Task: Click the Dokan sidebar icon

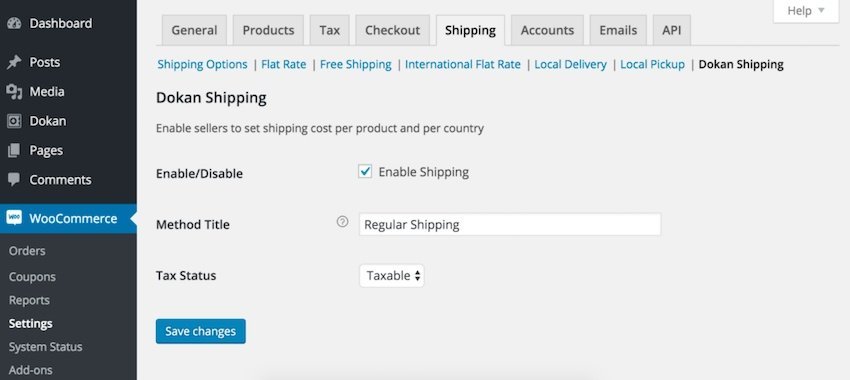Action: tap(14, 121)
